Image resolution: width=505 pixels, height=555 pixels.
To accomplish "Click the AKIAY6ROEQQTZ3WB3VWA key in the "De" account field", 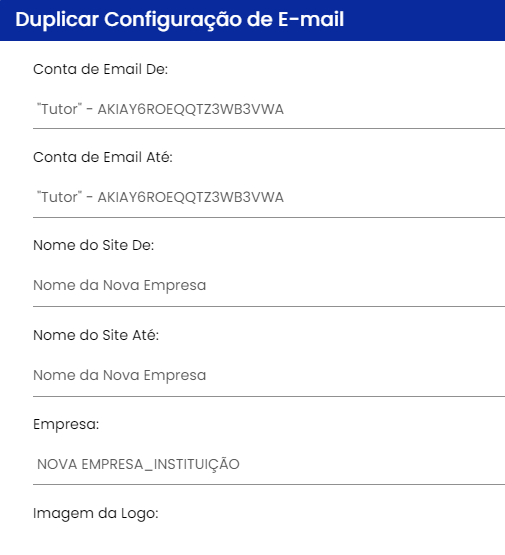I will pyautogui.click(x=191, y=109).
